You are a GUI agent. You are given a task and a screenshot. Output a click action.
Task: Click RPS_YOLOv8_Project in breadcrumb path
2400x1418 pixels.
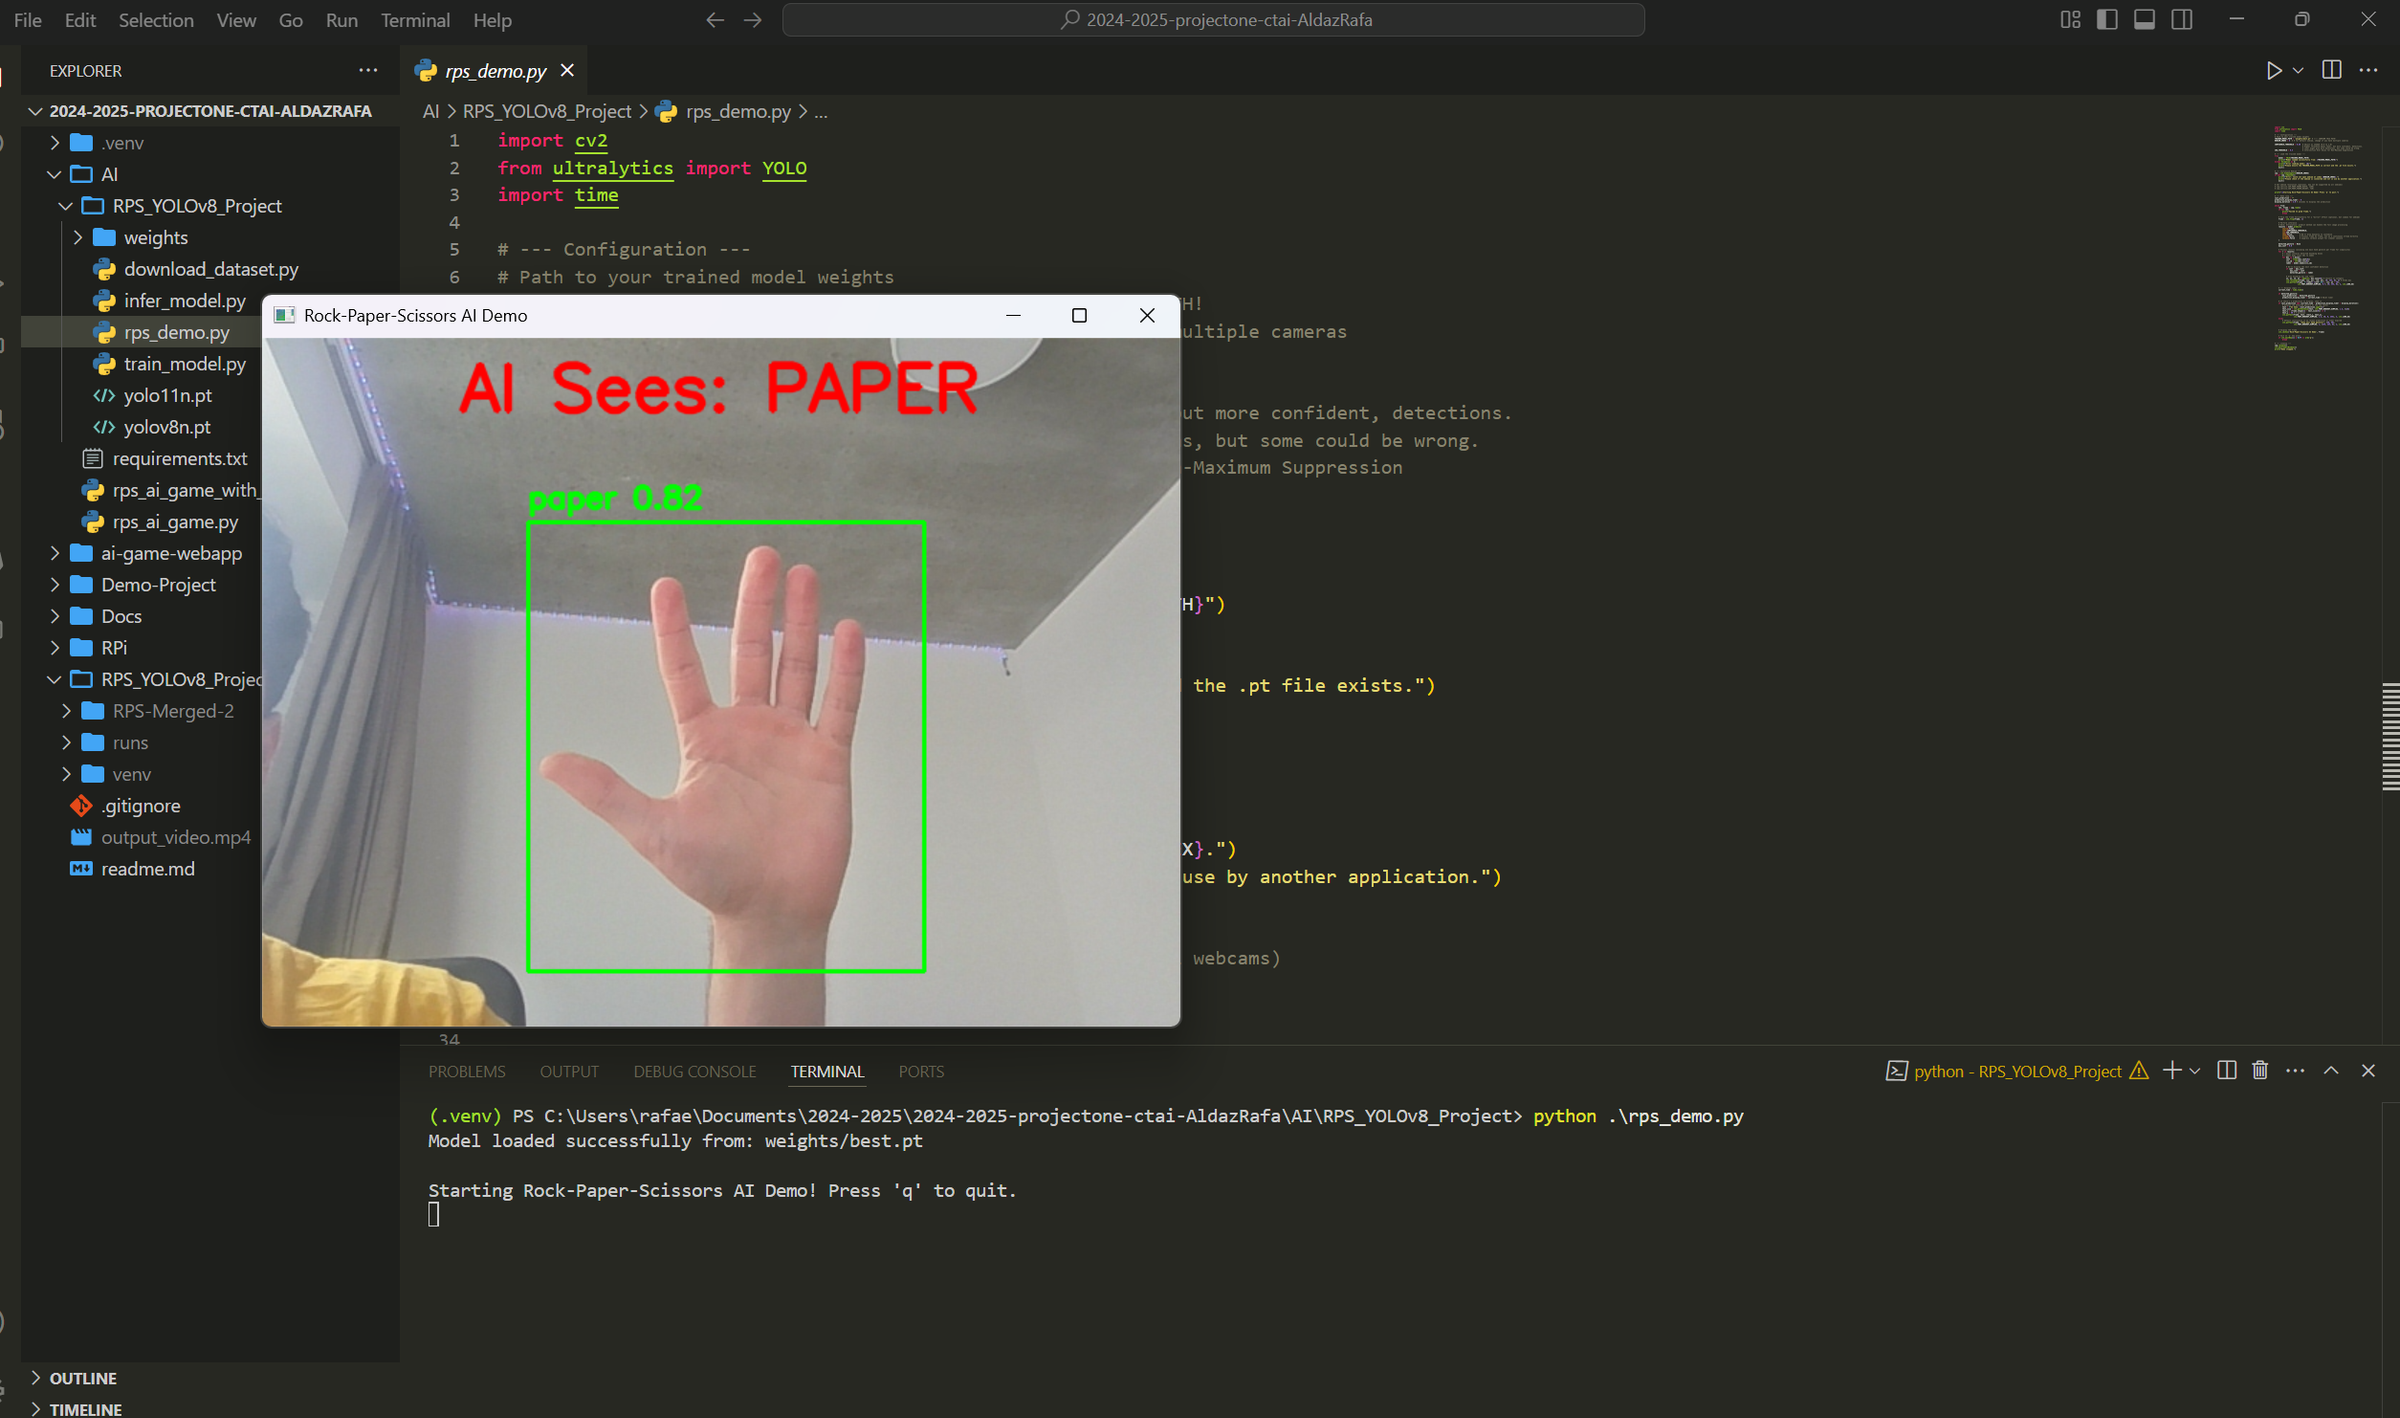coord(547,111)
